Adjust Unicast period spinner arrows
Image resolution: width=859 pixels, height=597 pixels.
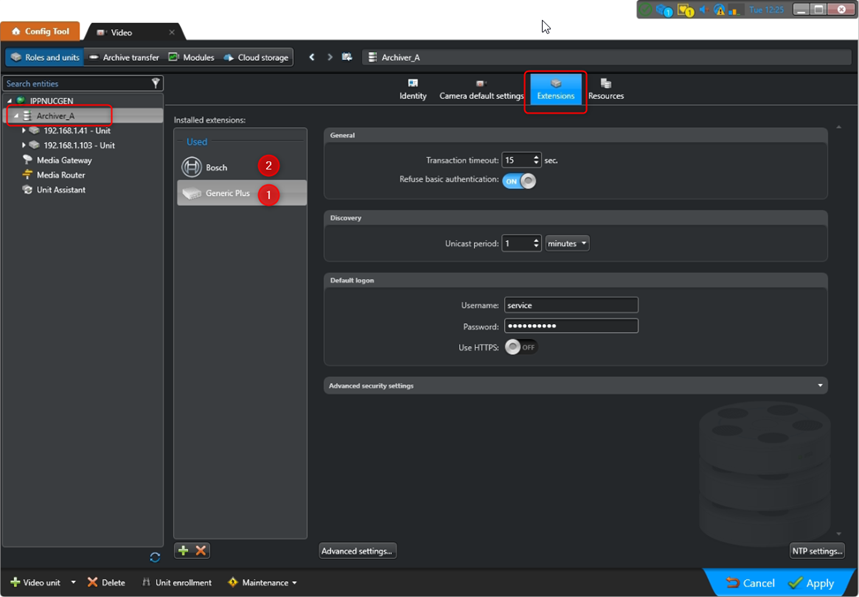[536, 243]
